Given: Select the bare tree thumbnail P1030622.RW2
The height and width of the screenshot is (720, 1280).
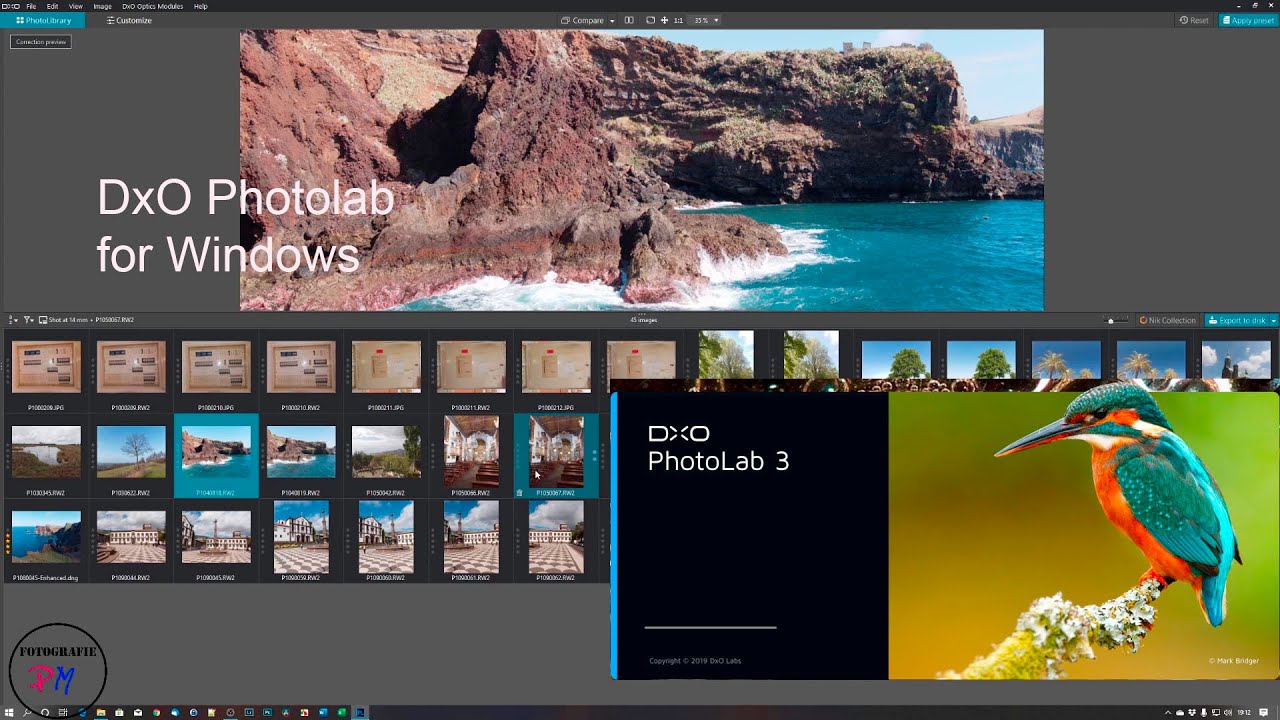Looking at the screenshot, I should click(x=131, y=452).
